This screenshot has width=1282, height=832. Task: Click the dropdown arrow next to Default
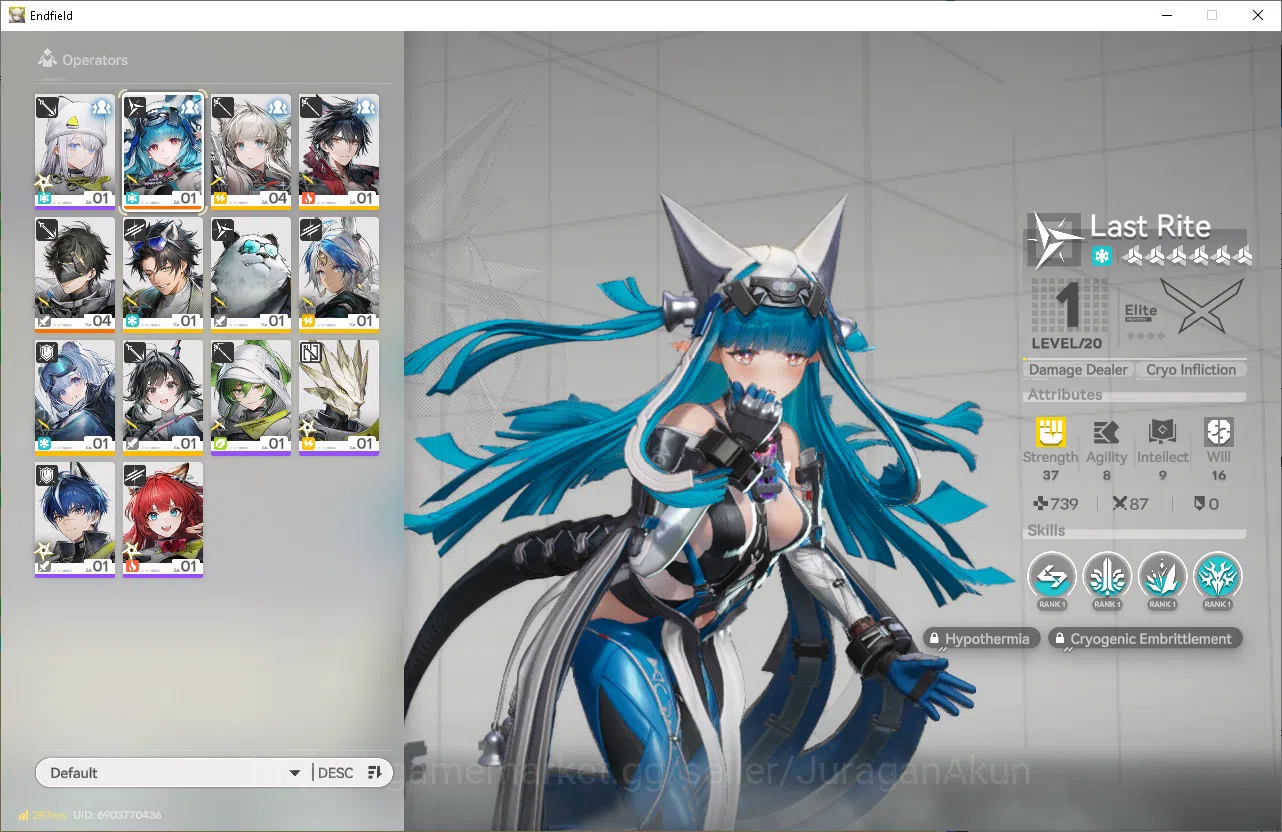[294, 773]
